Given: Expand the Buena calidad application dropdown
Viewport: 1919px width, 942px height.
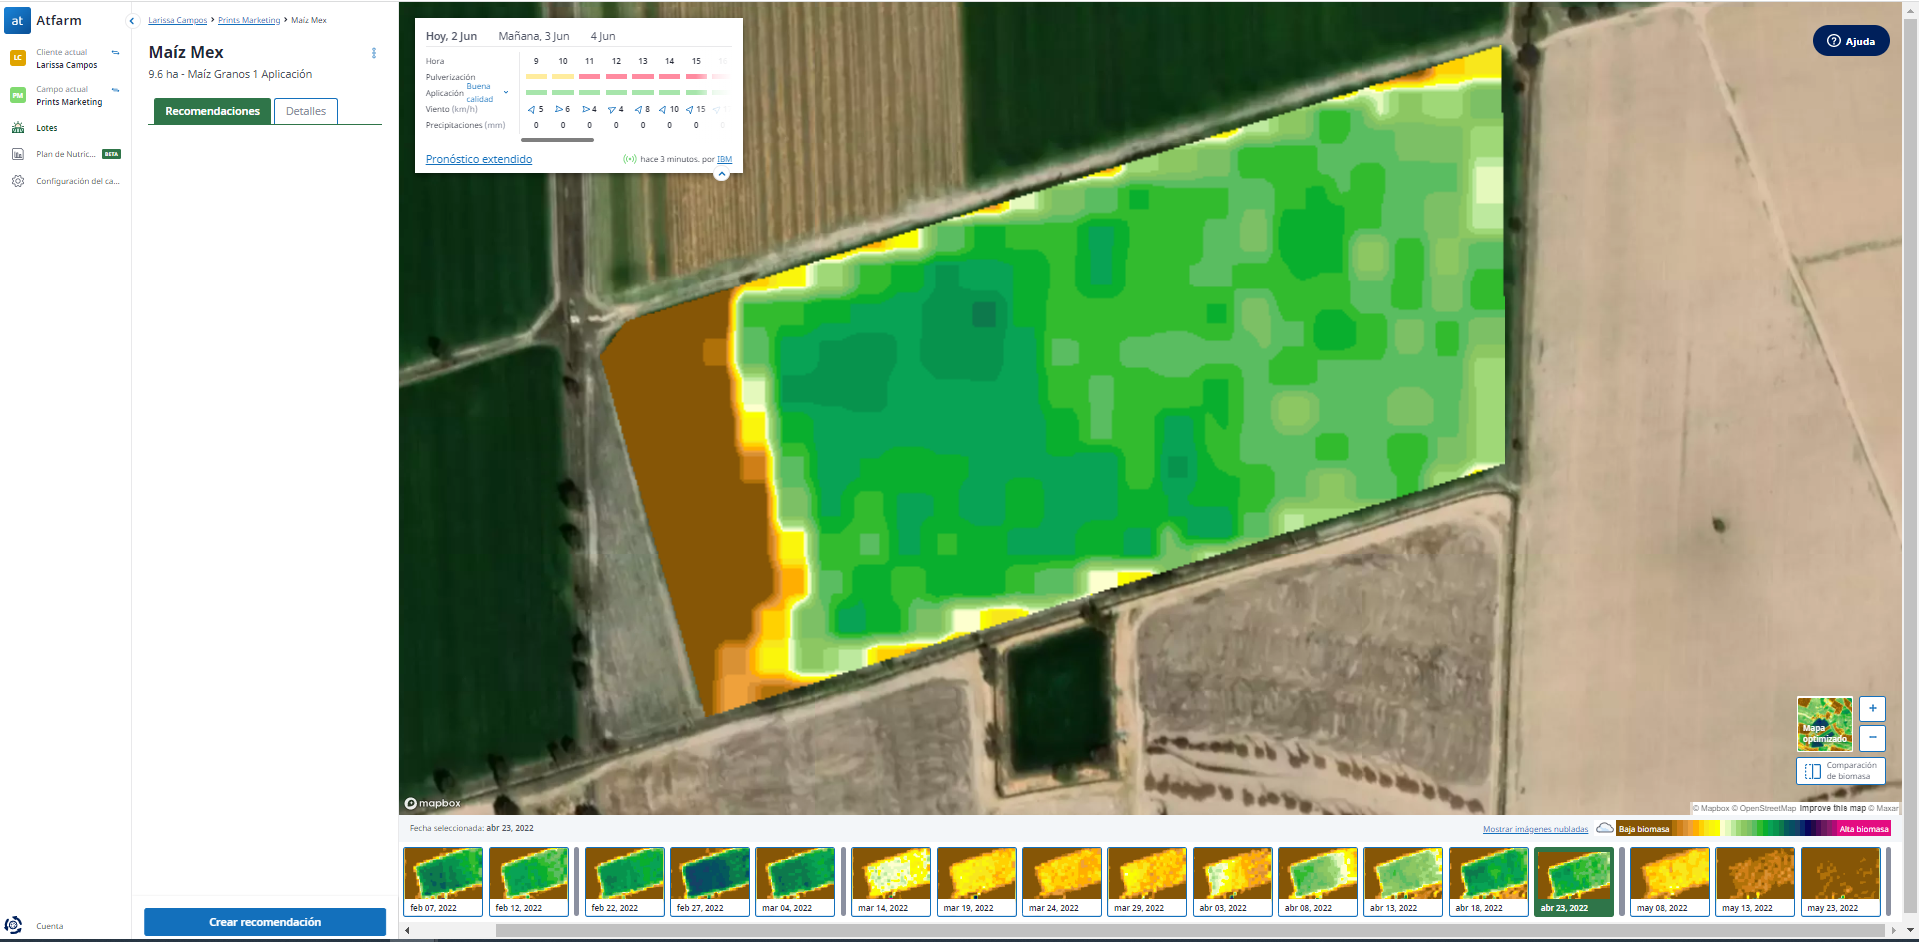Looking at the screenshot, I should [x=506, y=93].
